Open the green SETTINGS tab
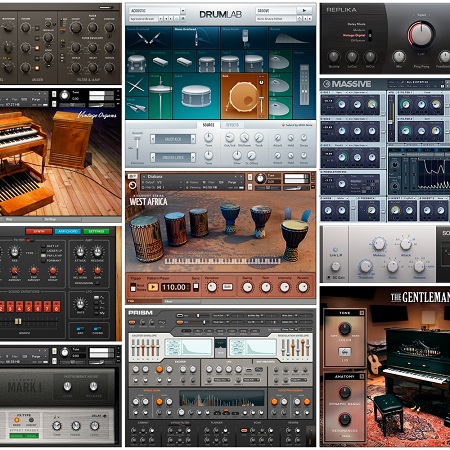 click(96, 231)
